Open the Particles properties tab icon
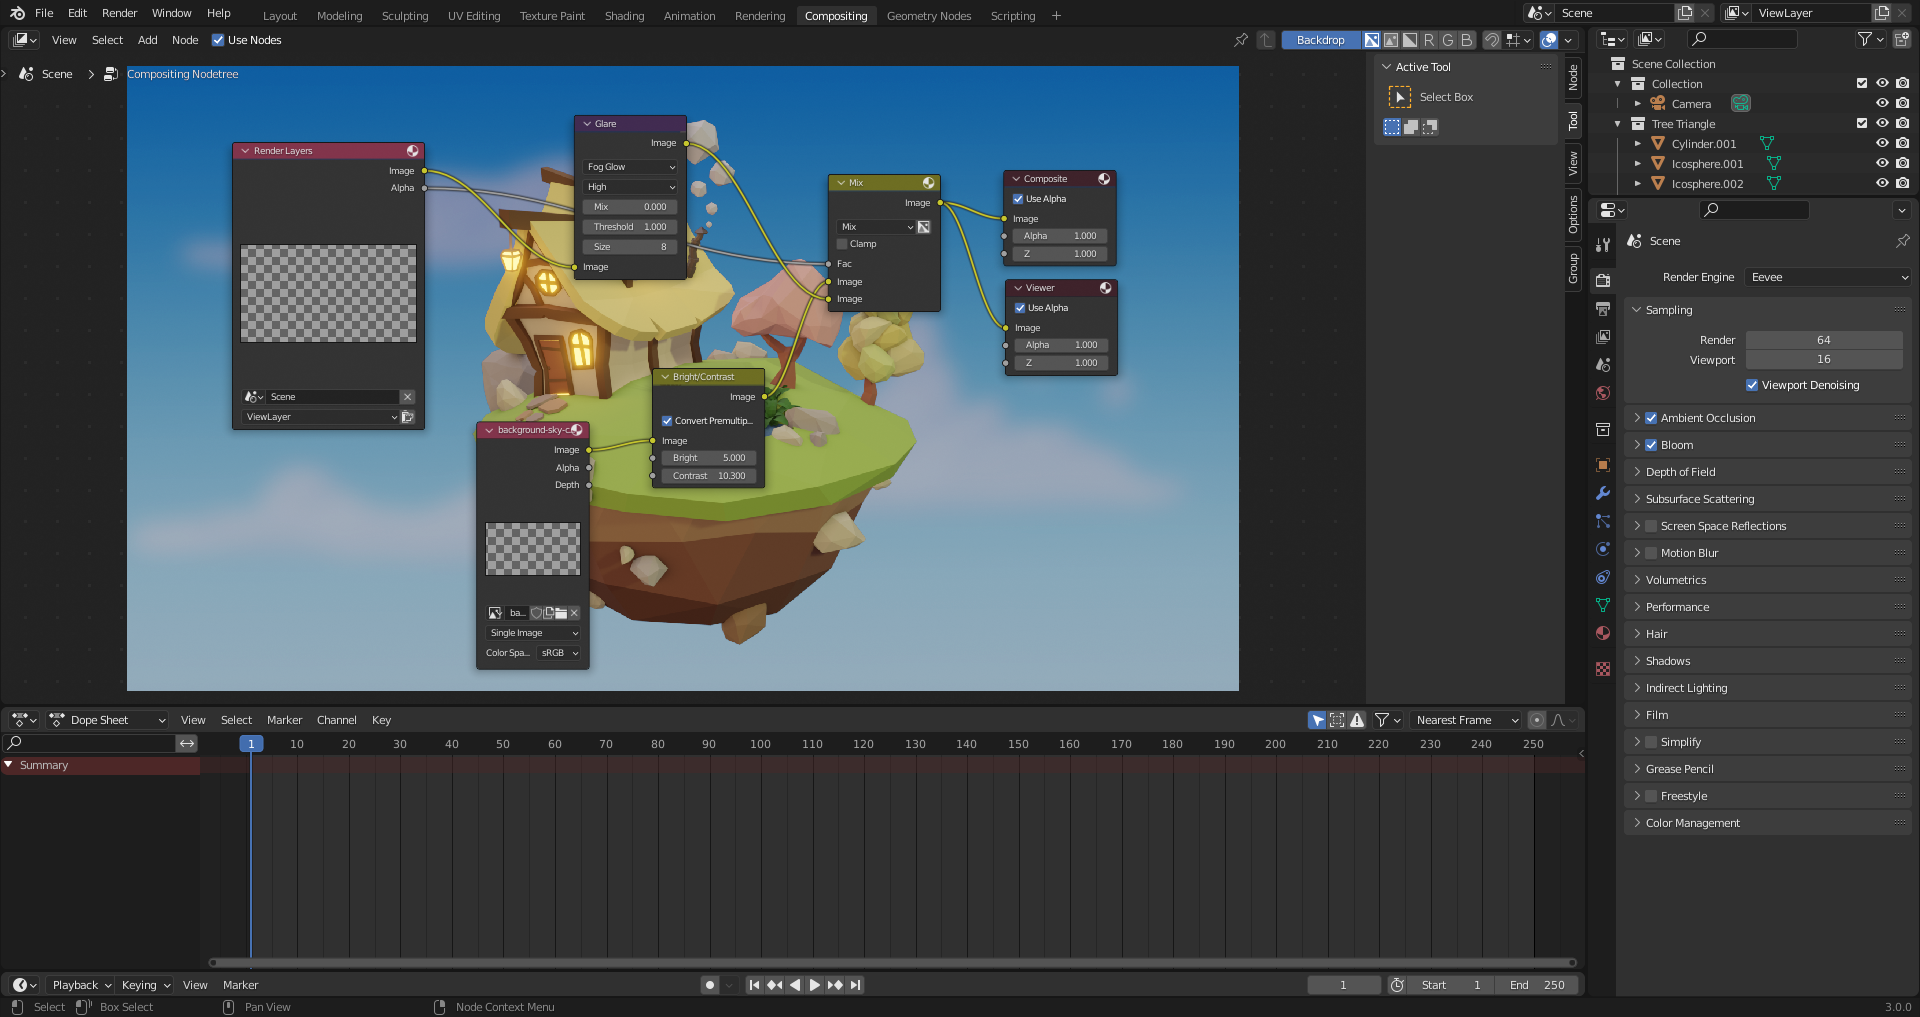Viewport: 1920px width, 1017px height. pyautogui.click(x=1603, y=521)
